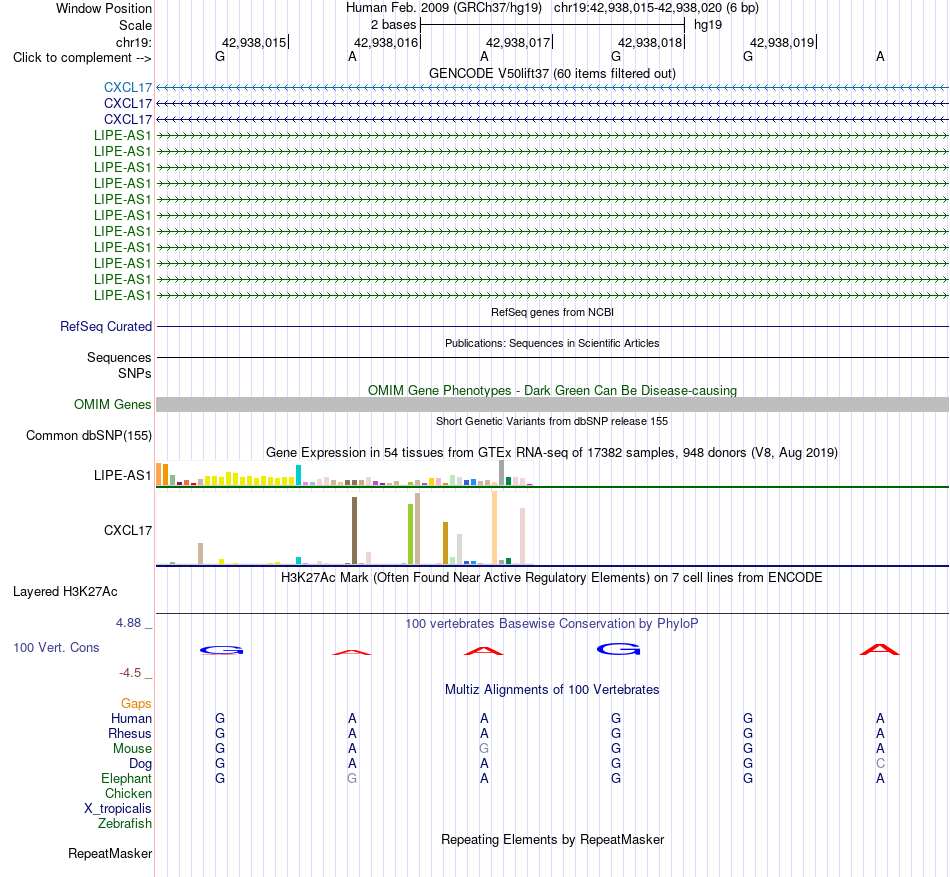The height and width of the screenshot is (877, 950).
Task: Click the Elephant species label
Action: coord(126,778)
